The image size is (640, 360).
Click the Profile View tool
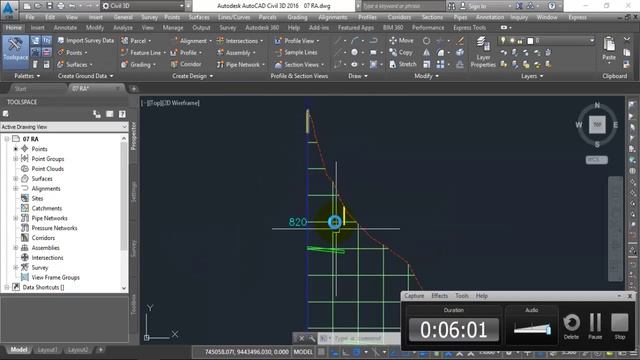297,41
